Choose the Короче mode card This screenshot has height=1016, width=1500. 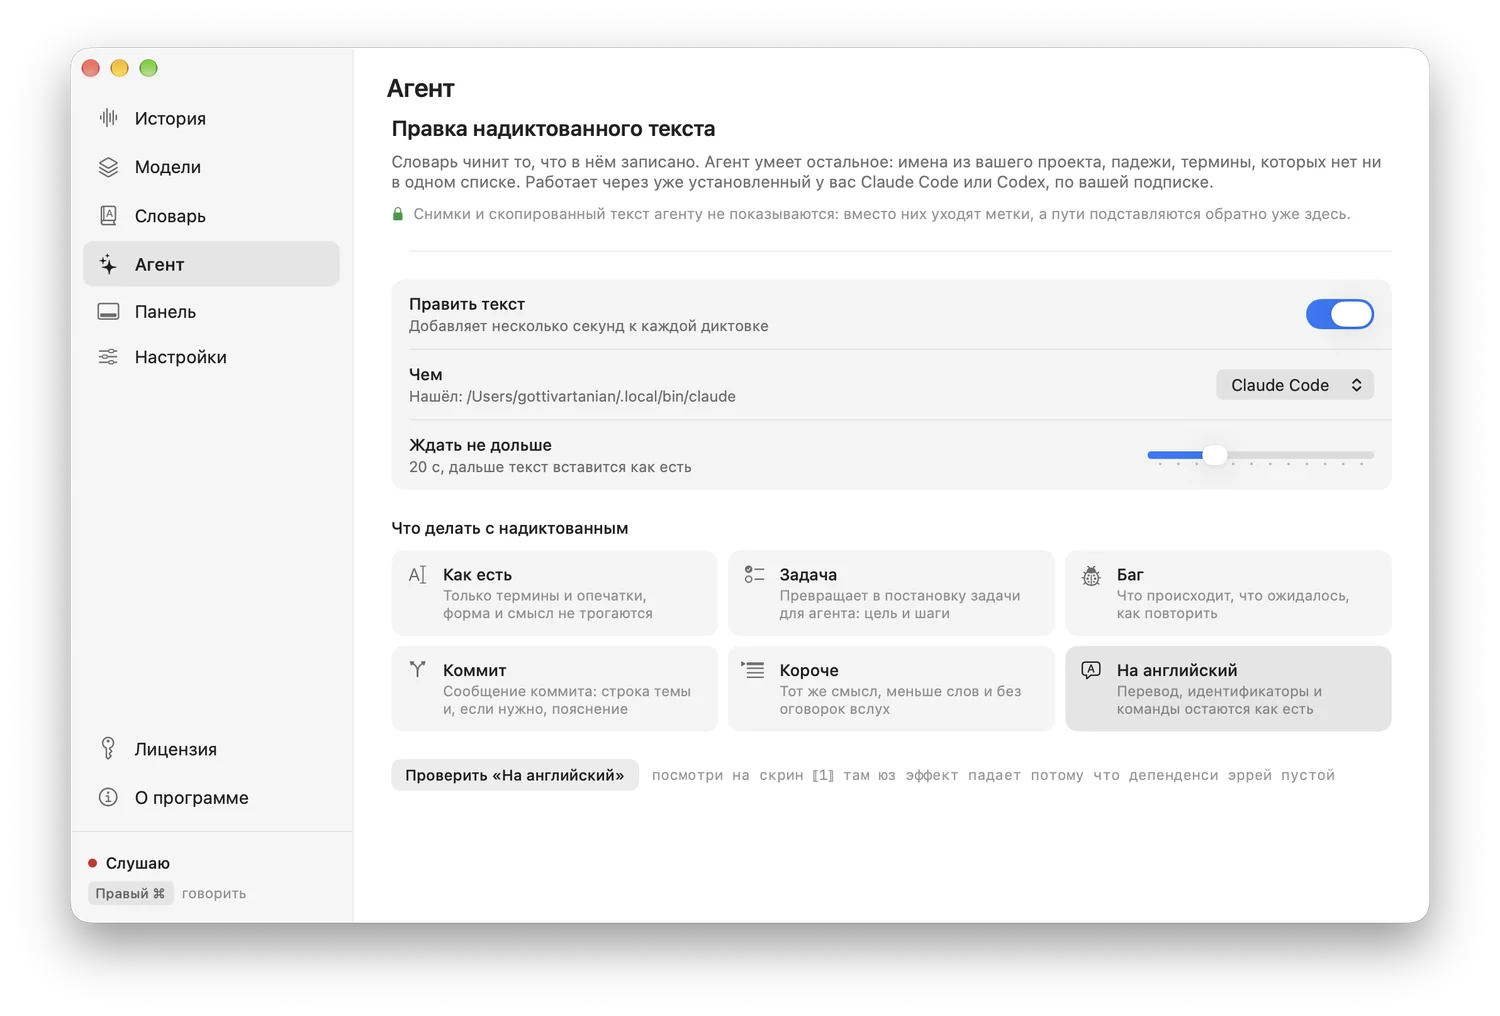point(891,688)
